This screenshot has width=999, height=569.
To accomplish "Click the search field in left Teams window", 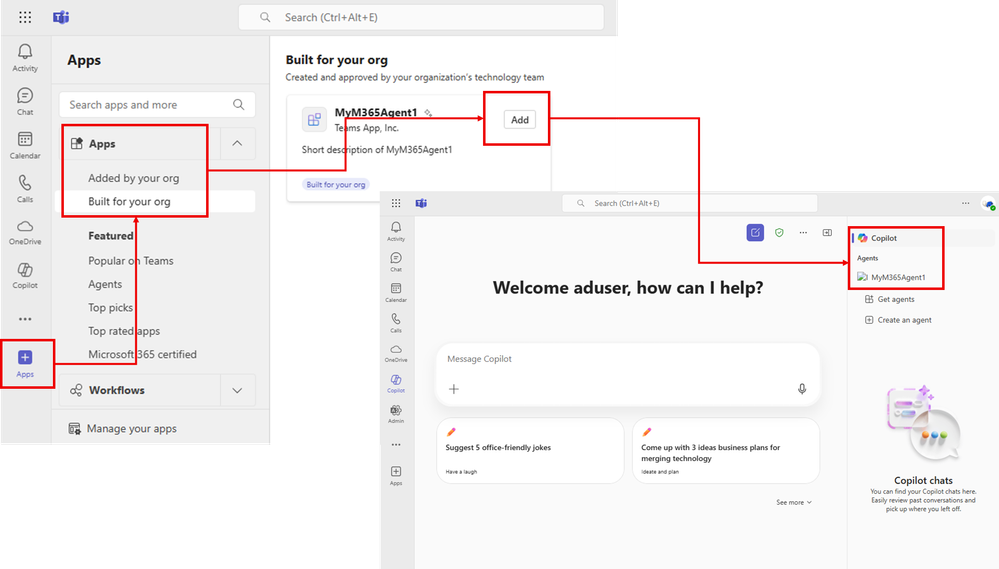I will pos(421,17).
